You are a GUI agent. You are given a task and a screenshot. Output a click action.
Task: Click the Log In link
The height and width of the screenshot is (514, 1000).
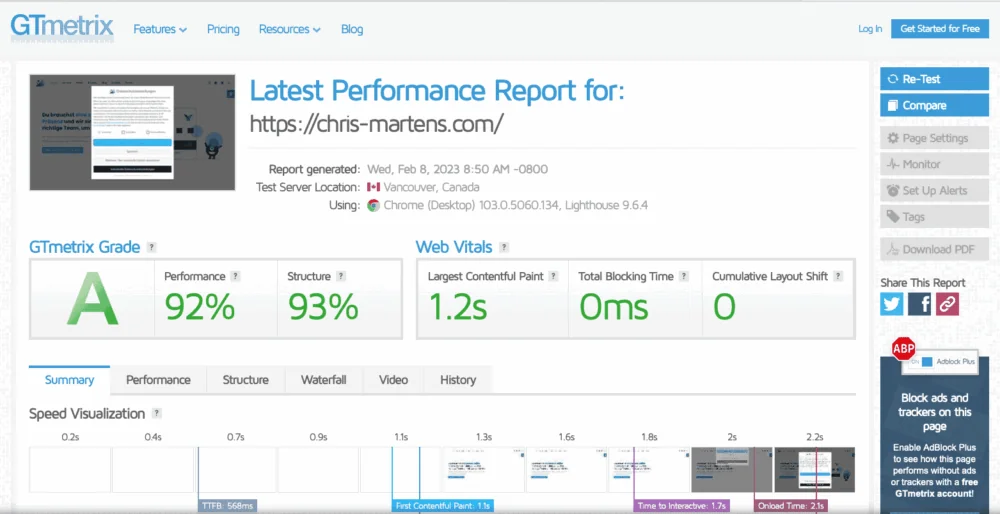[x=870, y=29]
